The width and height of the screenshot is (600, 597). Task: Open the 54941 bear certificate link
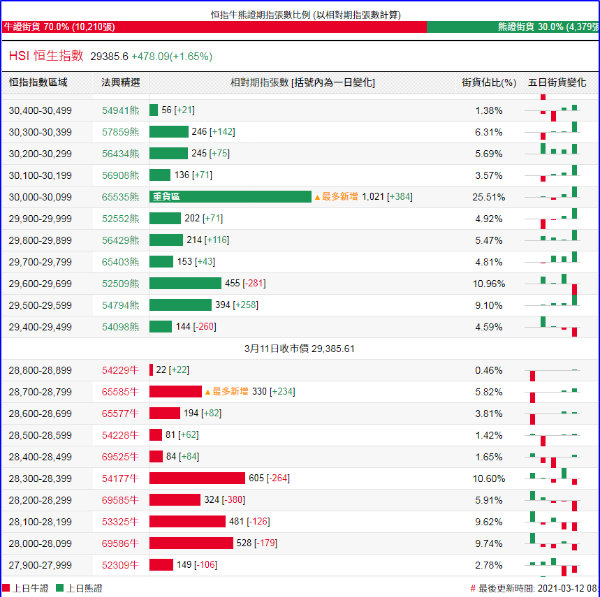(x=121, y=111)
